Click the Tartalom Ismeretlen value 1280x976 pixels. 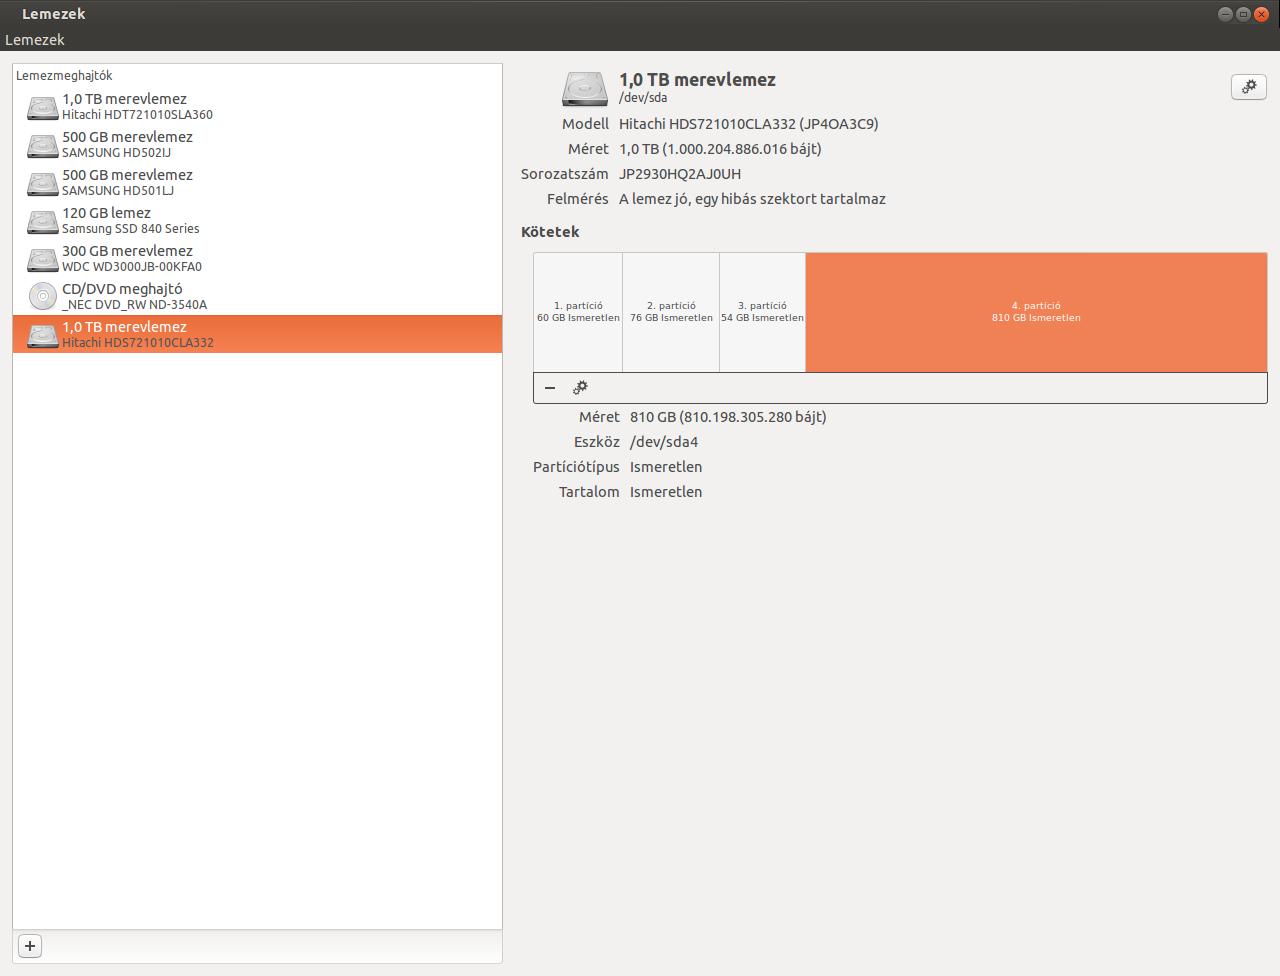pyautogui.click(x=666, y=492)
